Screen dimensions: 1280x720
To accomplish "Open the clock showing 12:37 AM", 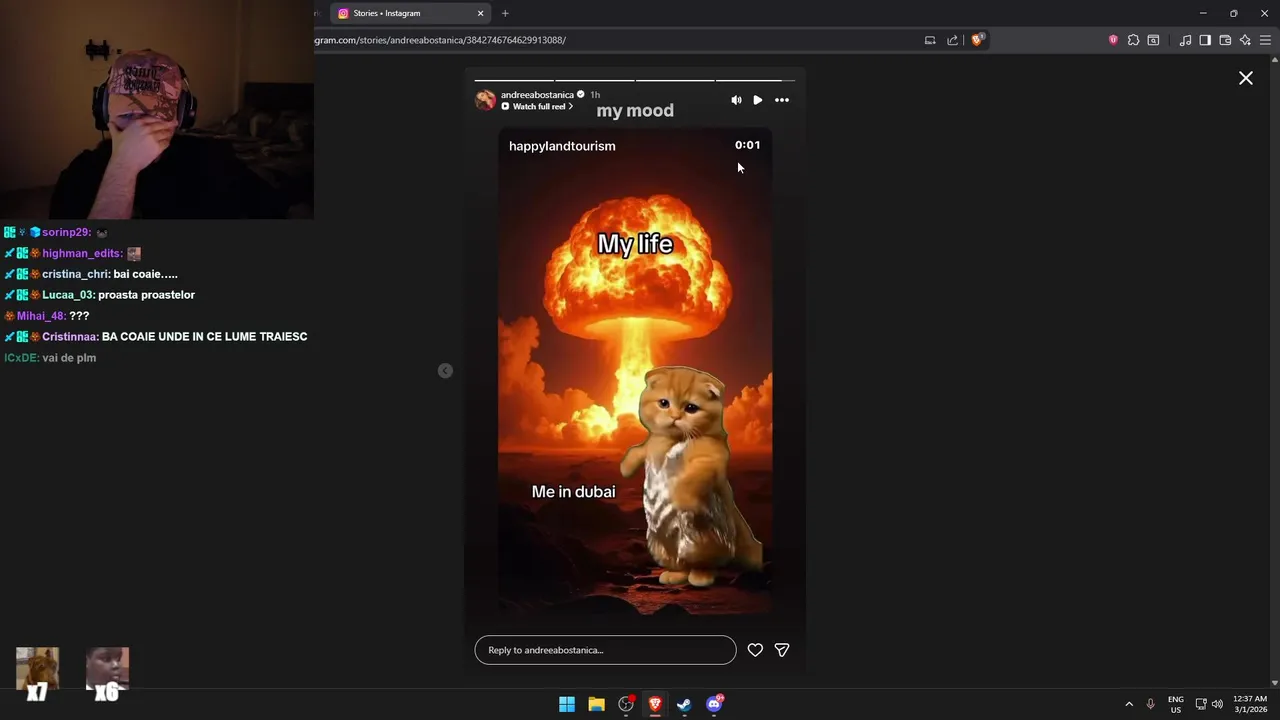I will click(x=1250, y=704).
